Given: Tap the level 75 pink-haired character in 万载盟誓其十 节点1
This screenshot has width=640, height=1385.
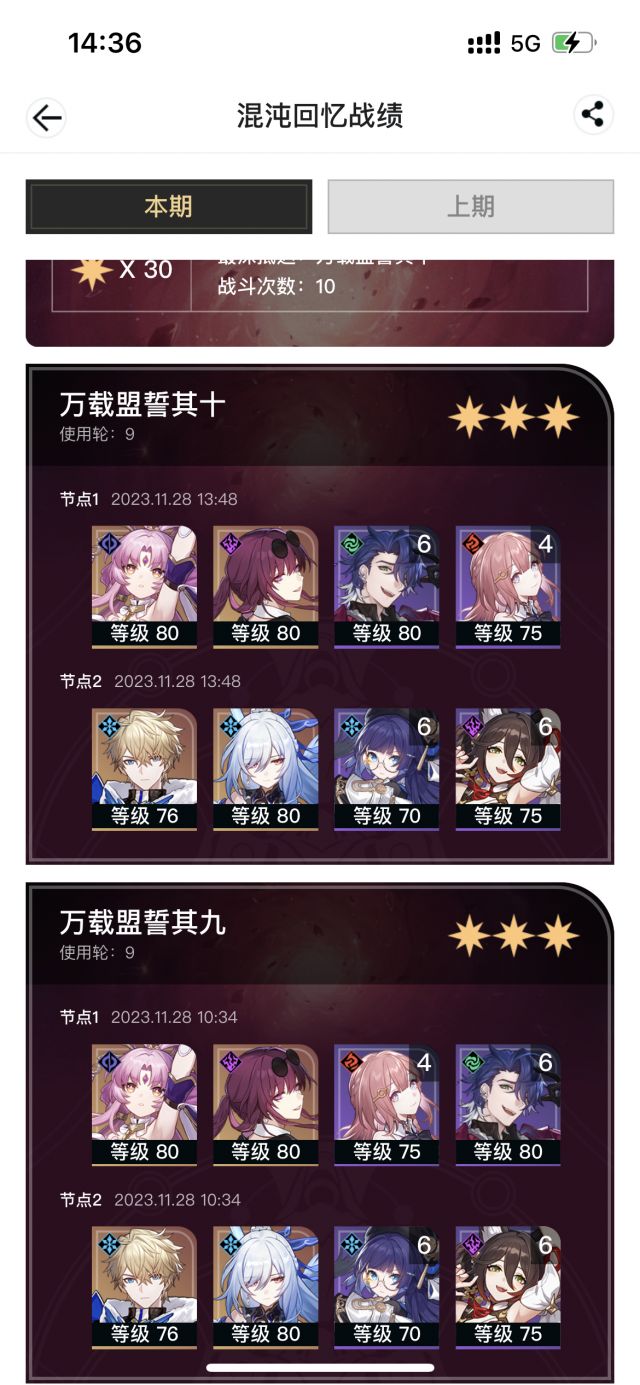Looking at the screenshot, I should (x=508, y=587).
